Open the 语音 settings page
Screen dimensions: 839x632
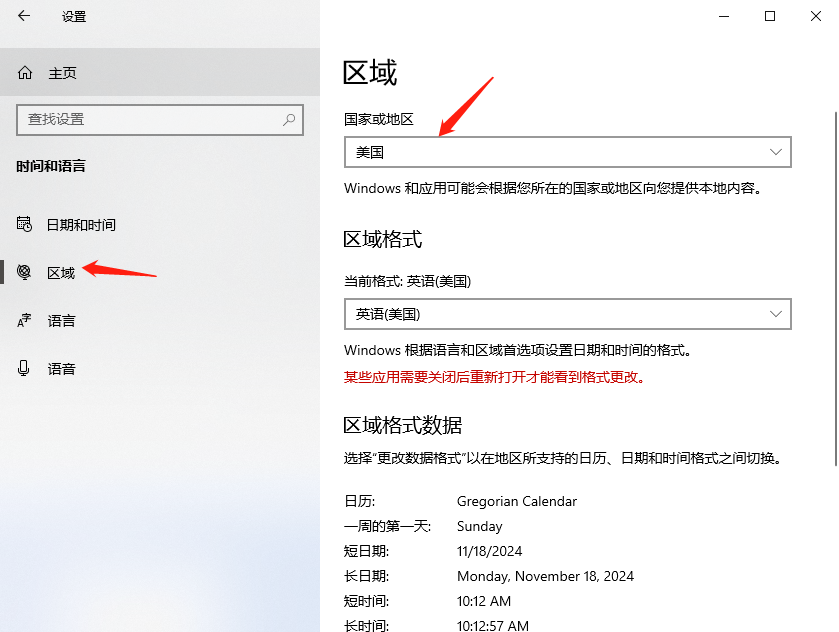(62, 368)
